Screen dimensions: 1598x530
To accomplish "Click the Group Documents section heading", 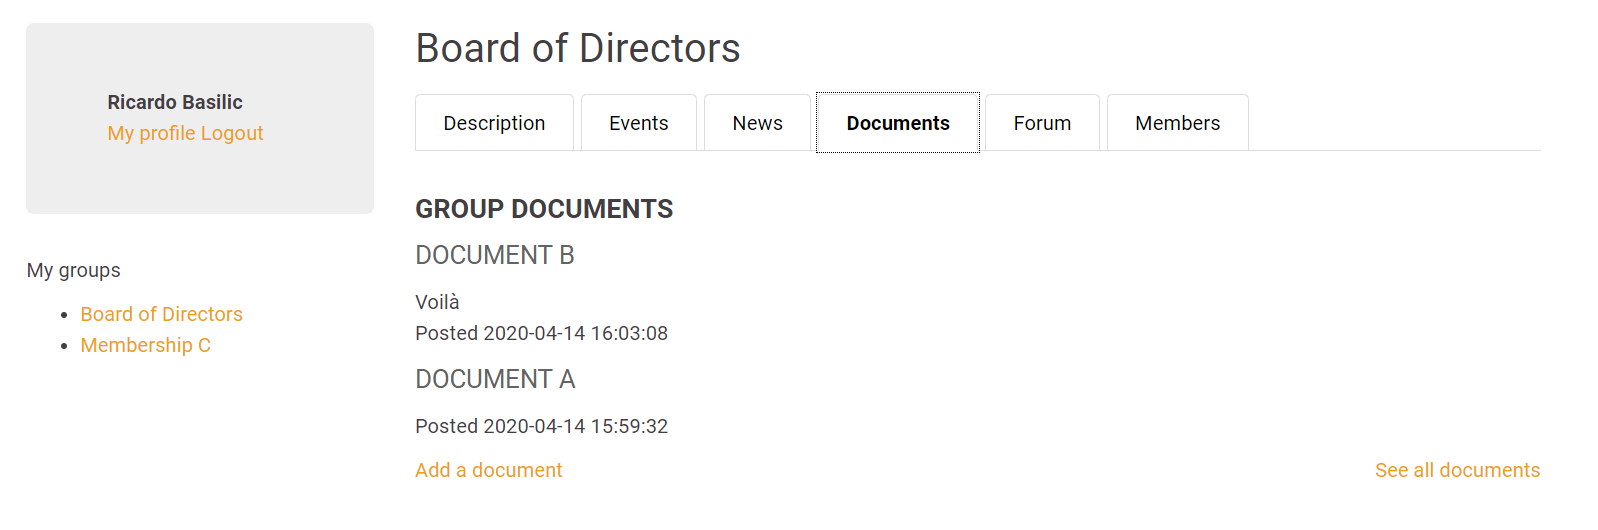I will (x=544, y=209).
